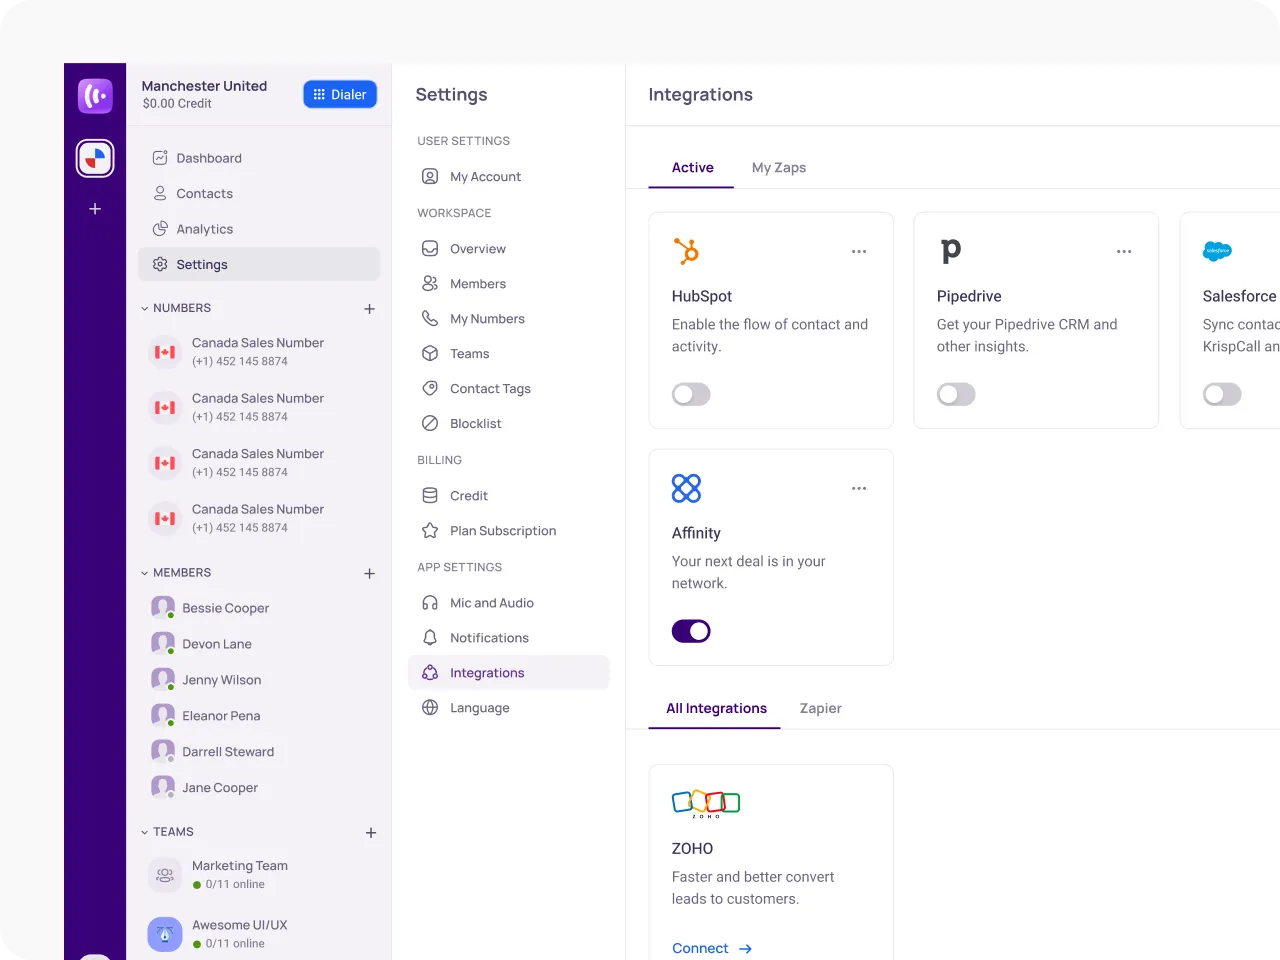Click the Mic and Audio headphones icon
Screen dimensions: 1280x960
pyautogui.click(x=430, y=603)
